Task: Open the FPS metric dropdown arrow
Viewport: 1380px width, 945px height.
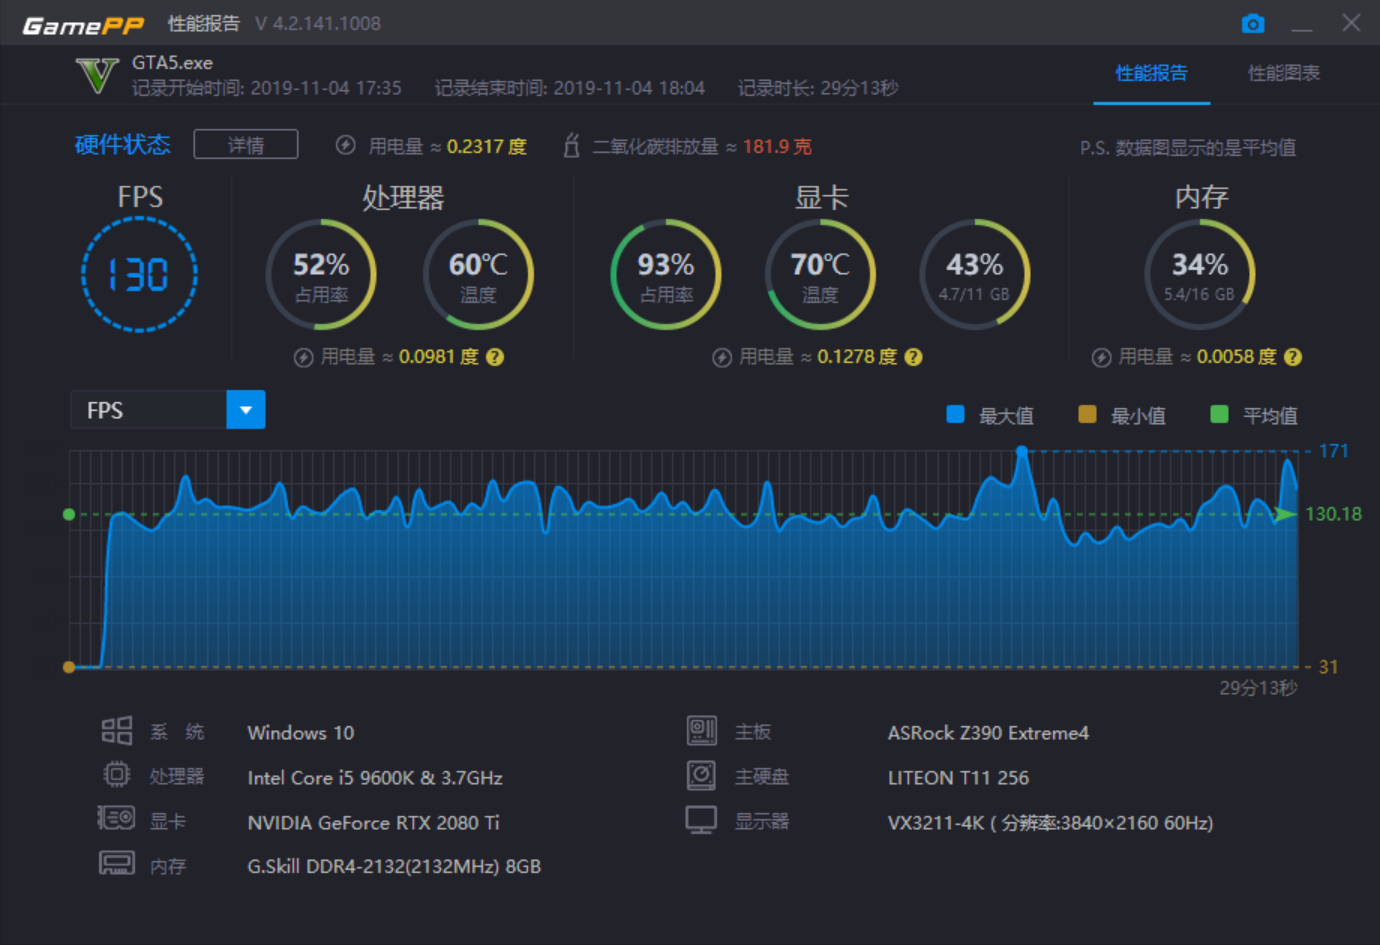Action: tap(246, 410)
